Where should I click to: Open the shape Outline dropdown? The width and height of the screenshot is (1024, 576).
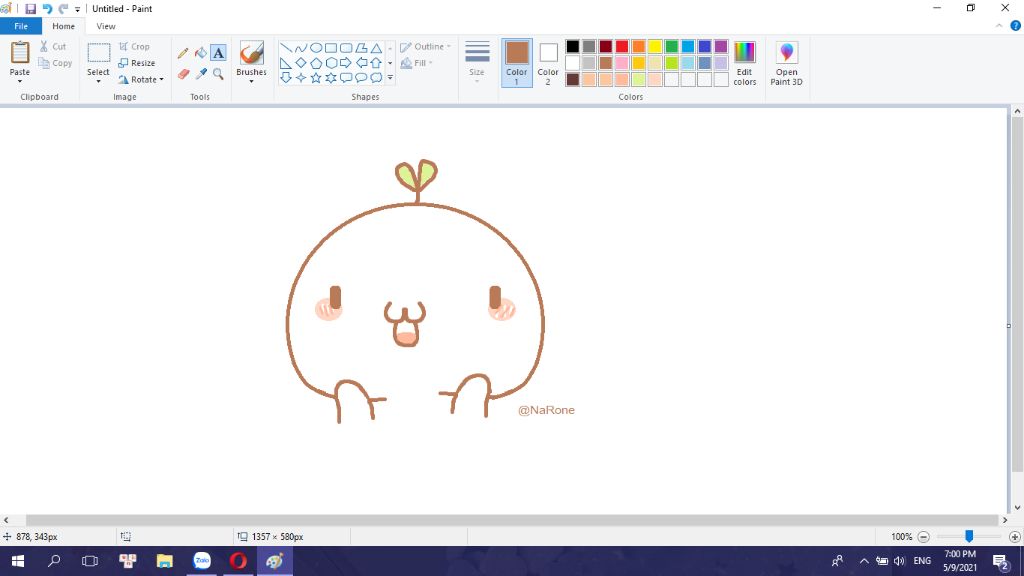(x=425, y=46)
